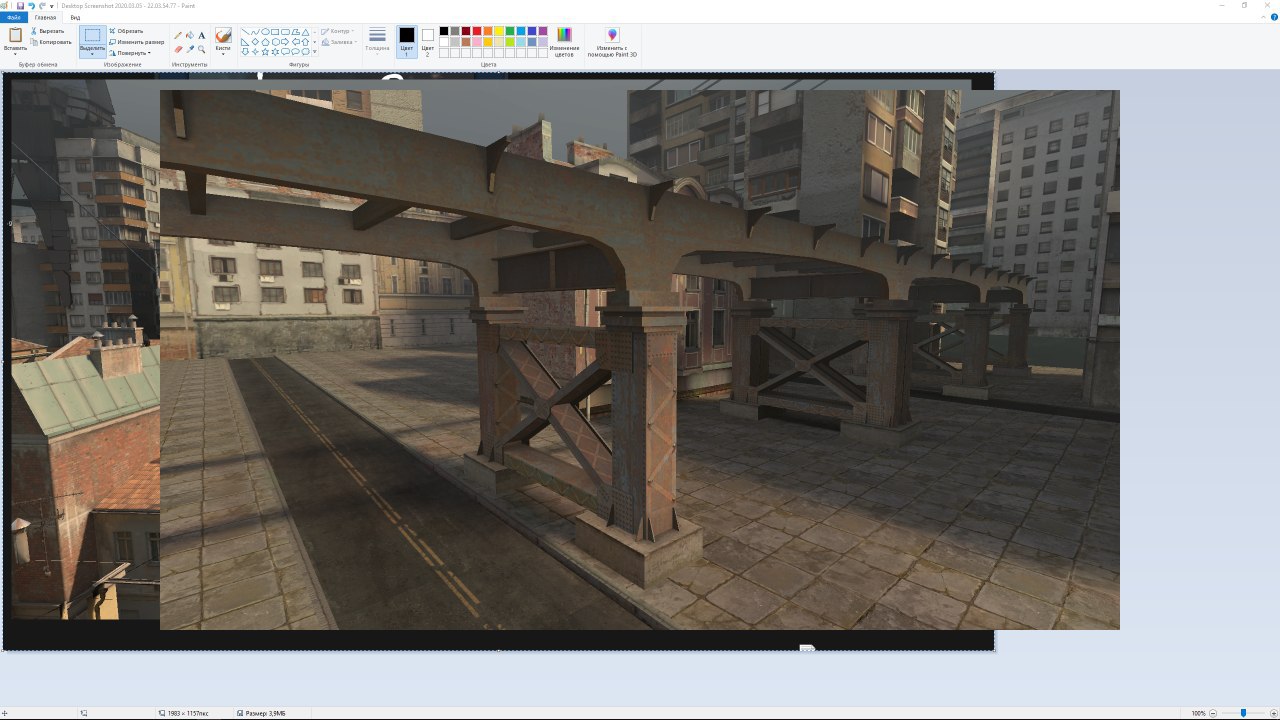Viewport: 1280px width, 720px height.
Task: Click the Paint window title bar text
Action: 127,6
